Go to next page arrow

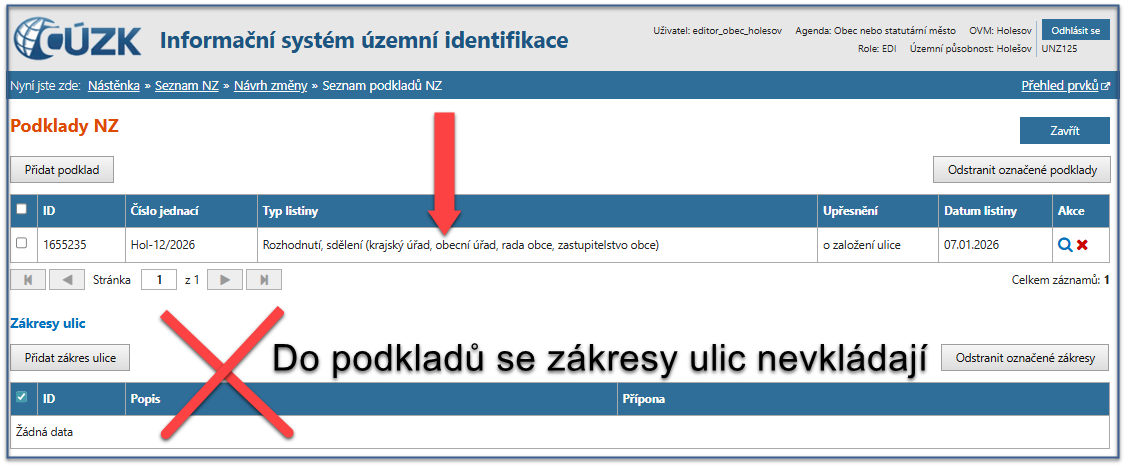(x=224, y=280)
